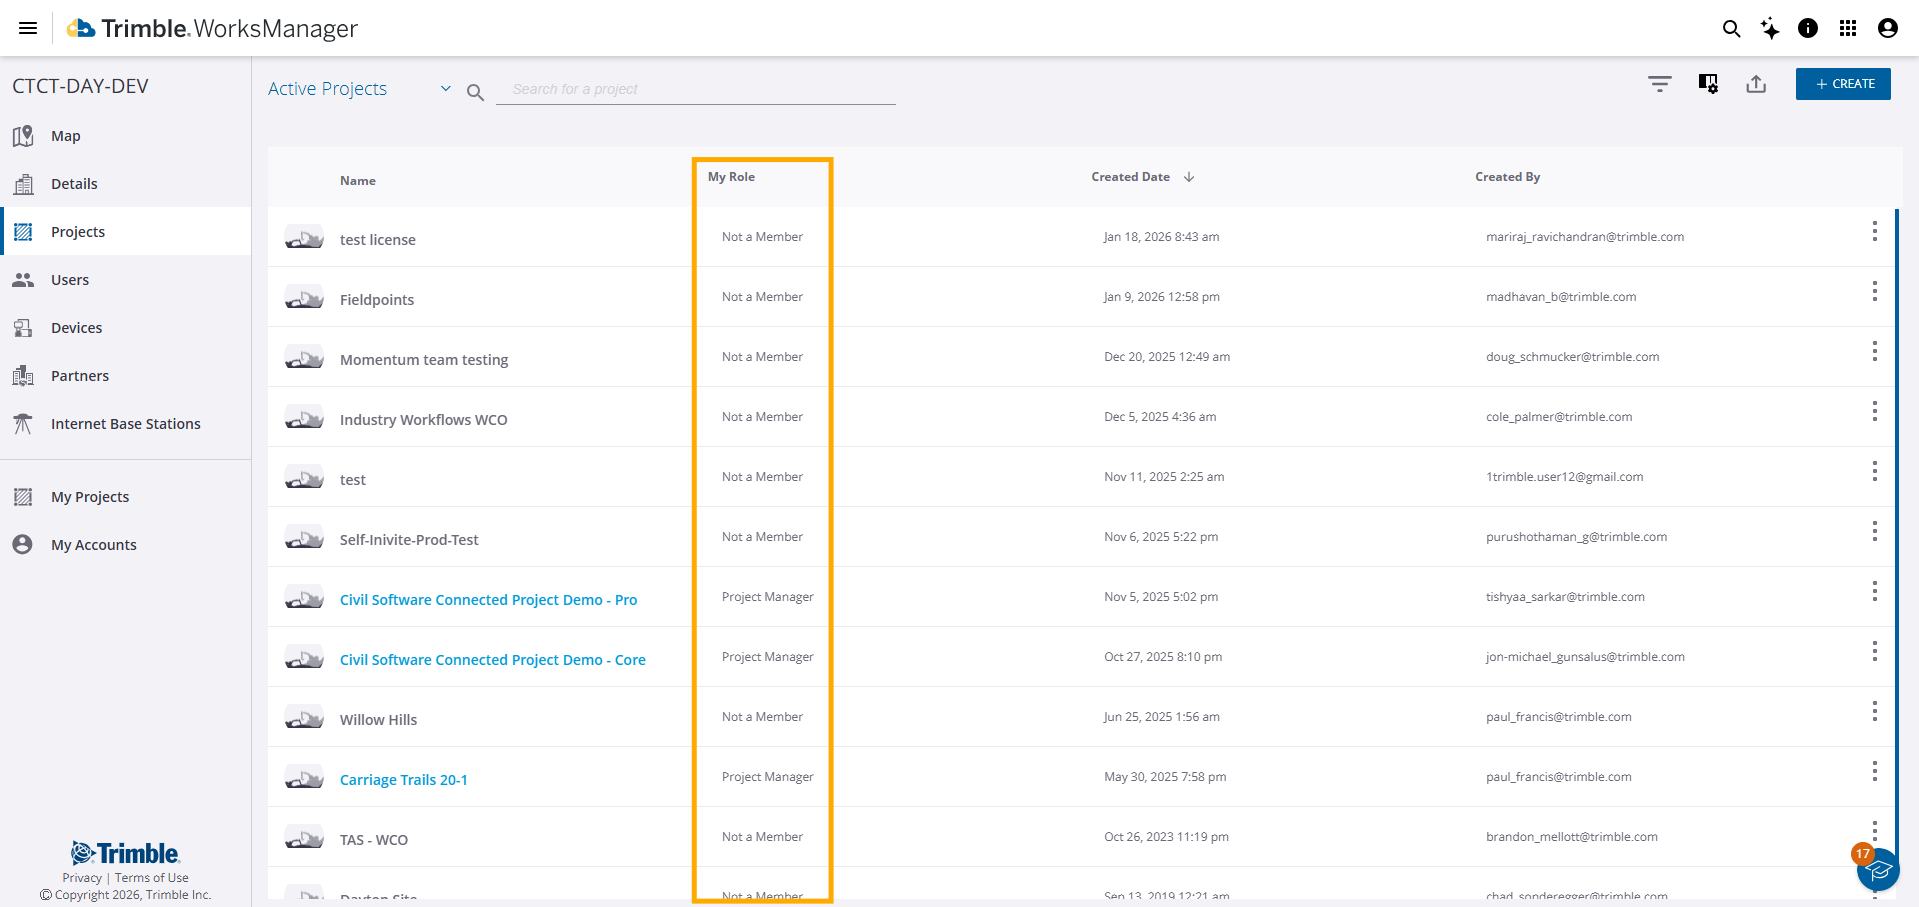
Task: Open the apps grid launcher
Action: pos(1848,28)
